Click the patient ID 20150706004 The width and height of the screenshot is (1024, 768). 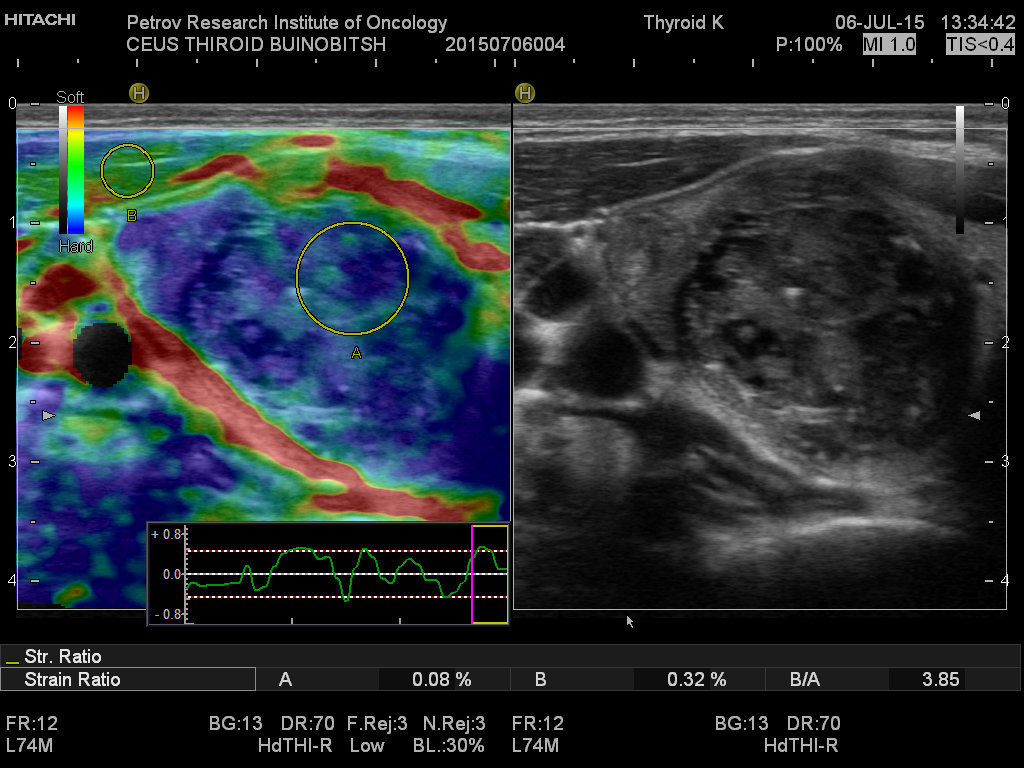click(505, 45)
